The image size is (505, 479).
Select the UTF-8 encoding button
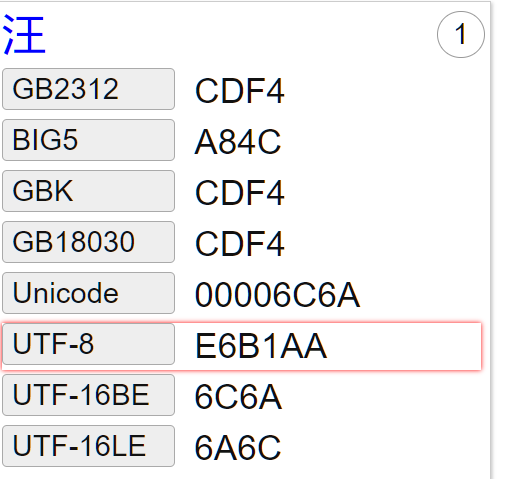coord(88,344)
